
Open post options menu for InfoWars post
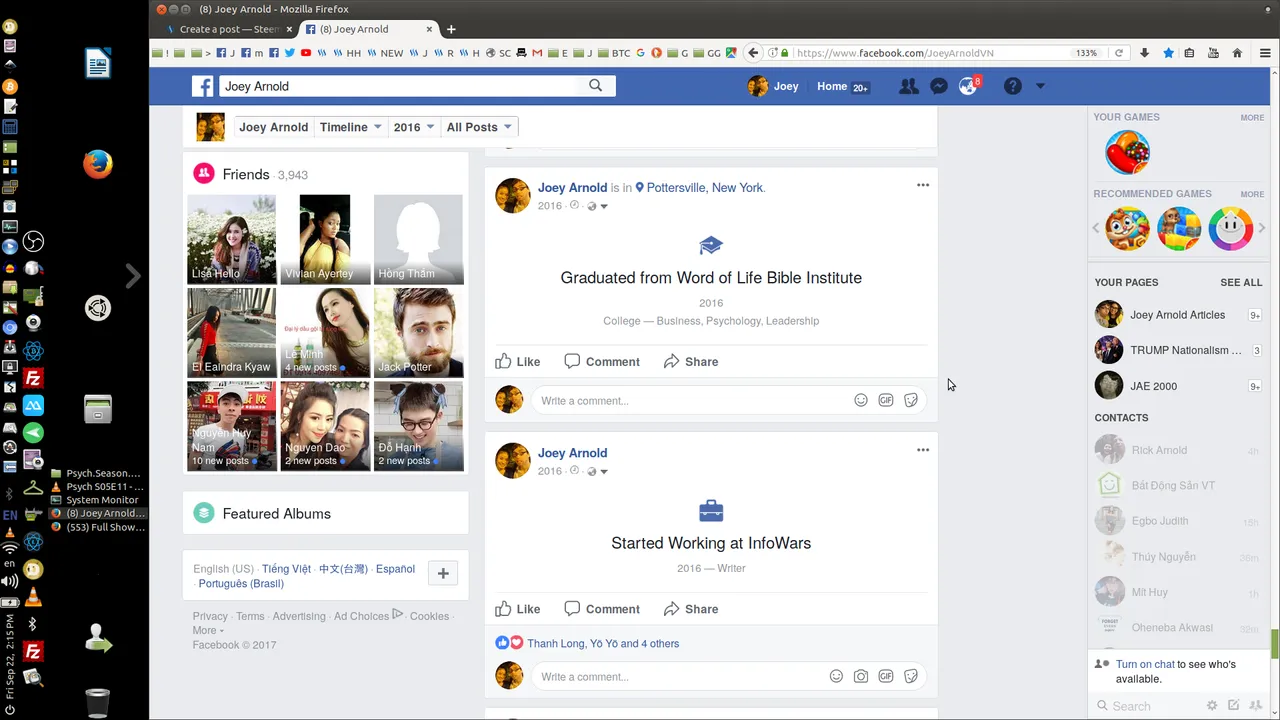point(923,450)
